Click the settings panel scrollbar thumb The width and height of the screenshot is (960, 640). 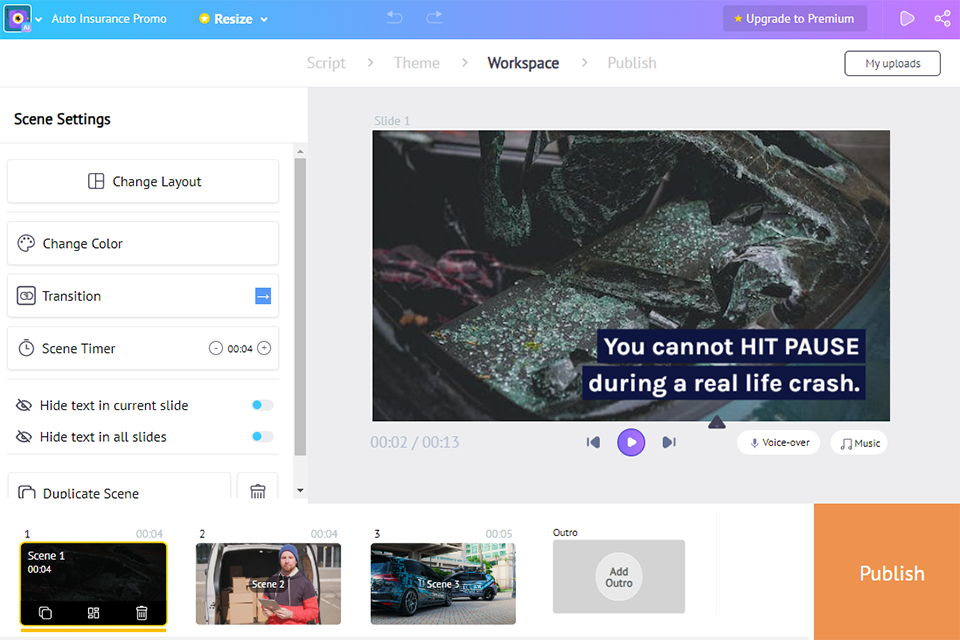coord(300,306)
